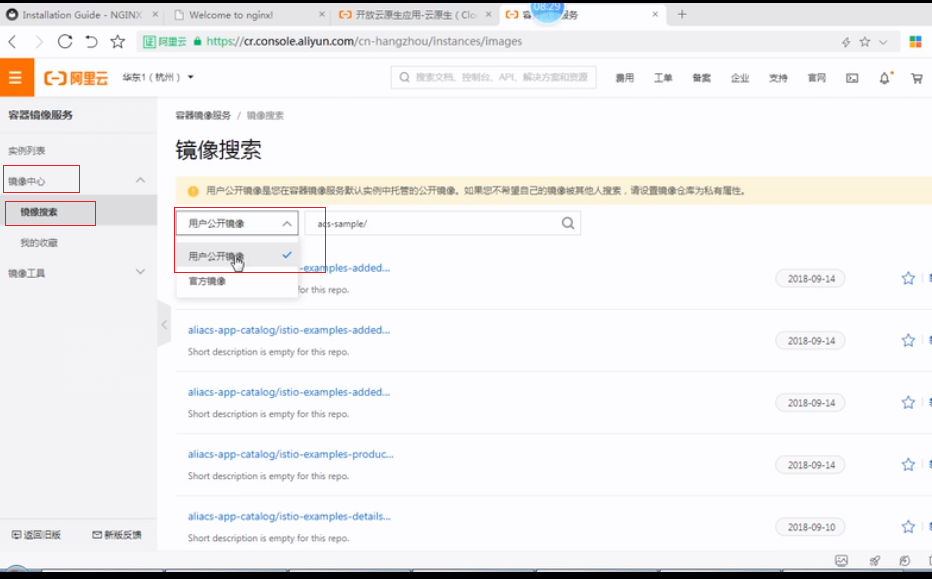Viewport: 932px width, 579px height.
Task: Open istio-examples-details repository link
Action: click(289, 517)
